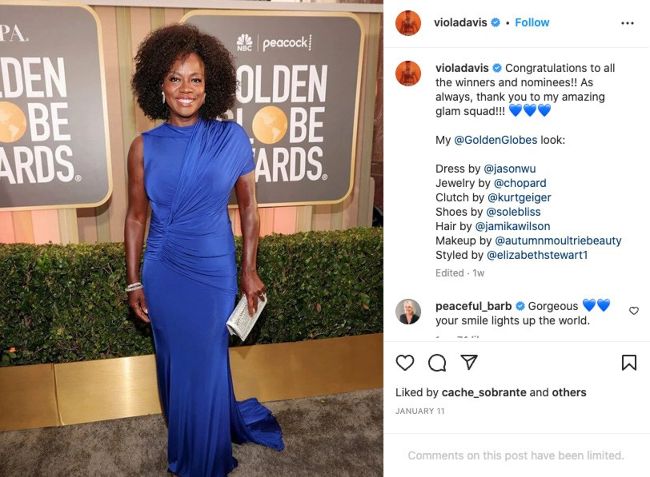Open @jamikawilson hair credit link
The height and width of the screenshot is (477, 650).
[512, 226]
